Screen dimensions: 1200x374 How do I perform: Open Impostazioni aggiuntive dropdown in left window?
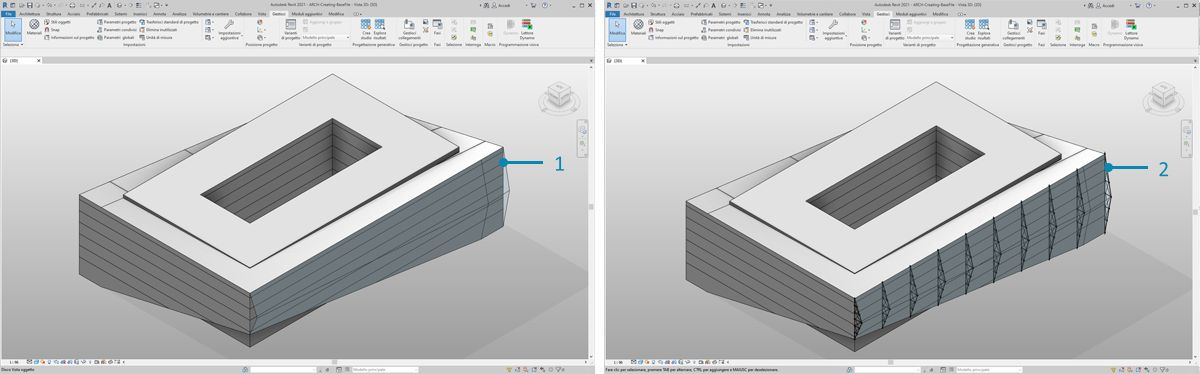[230, 30]
